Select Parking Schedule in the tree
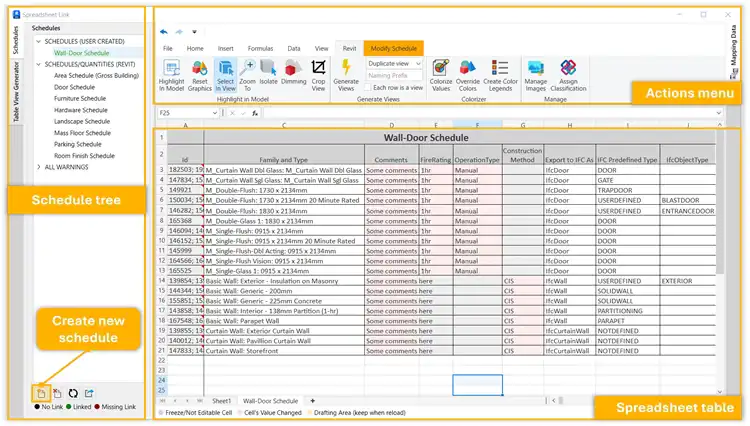 tap(77, 144)
